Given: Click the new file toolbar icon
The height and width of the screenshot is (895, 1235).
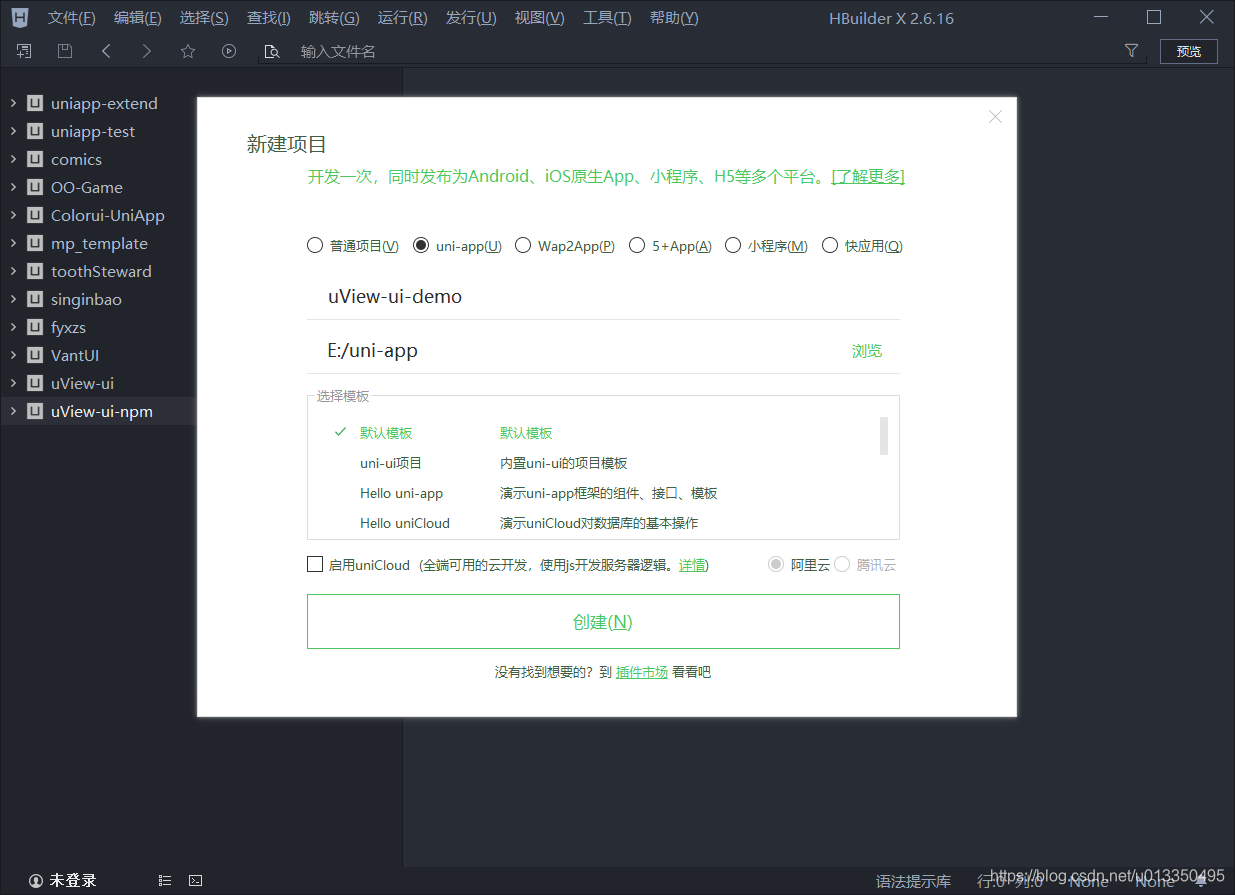Looking at the screenshot, I should 24,51.
